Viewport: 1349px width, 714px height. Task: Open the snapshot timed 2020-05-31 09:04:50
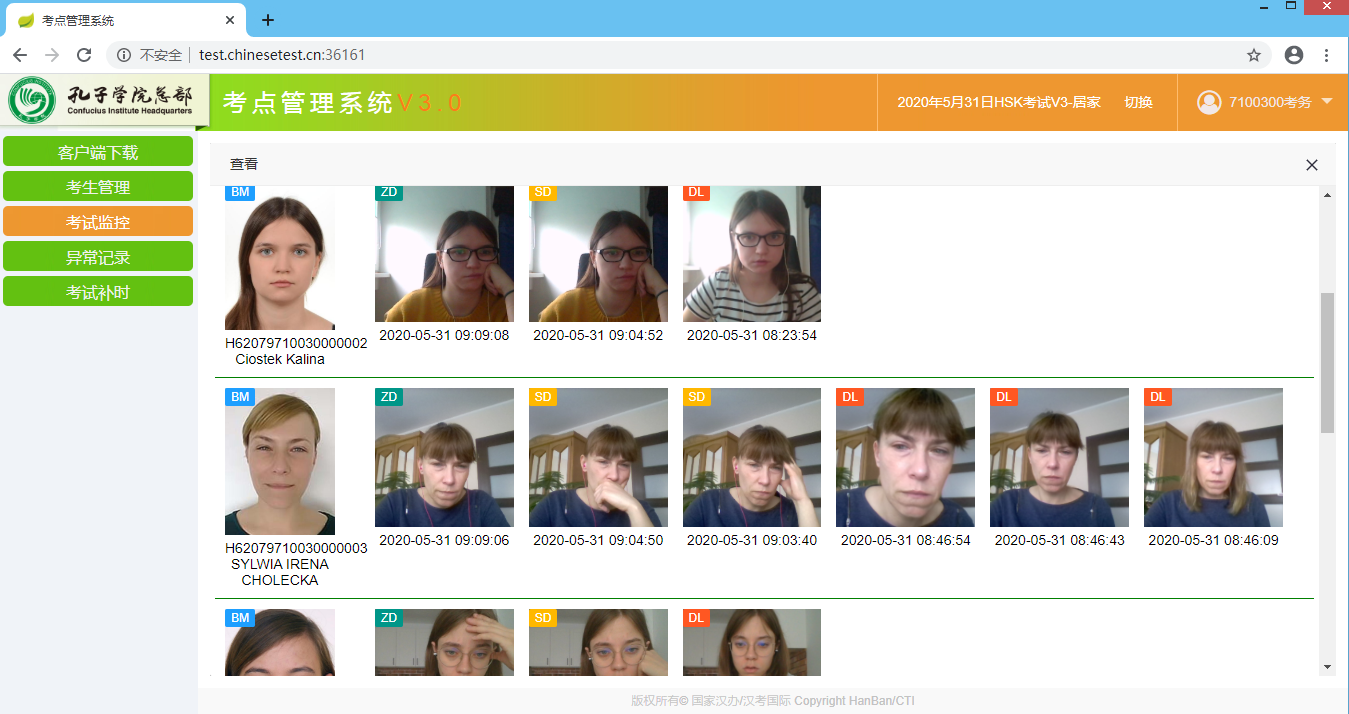coord(598,458)
